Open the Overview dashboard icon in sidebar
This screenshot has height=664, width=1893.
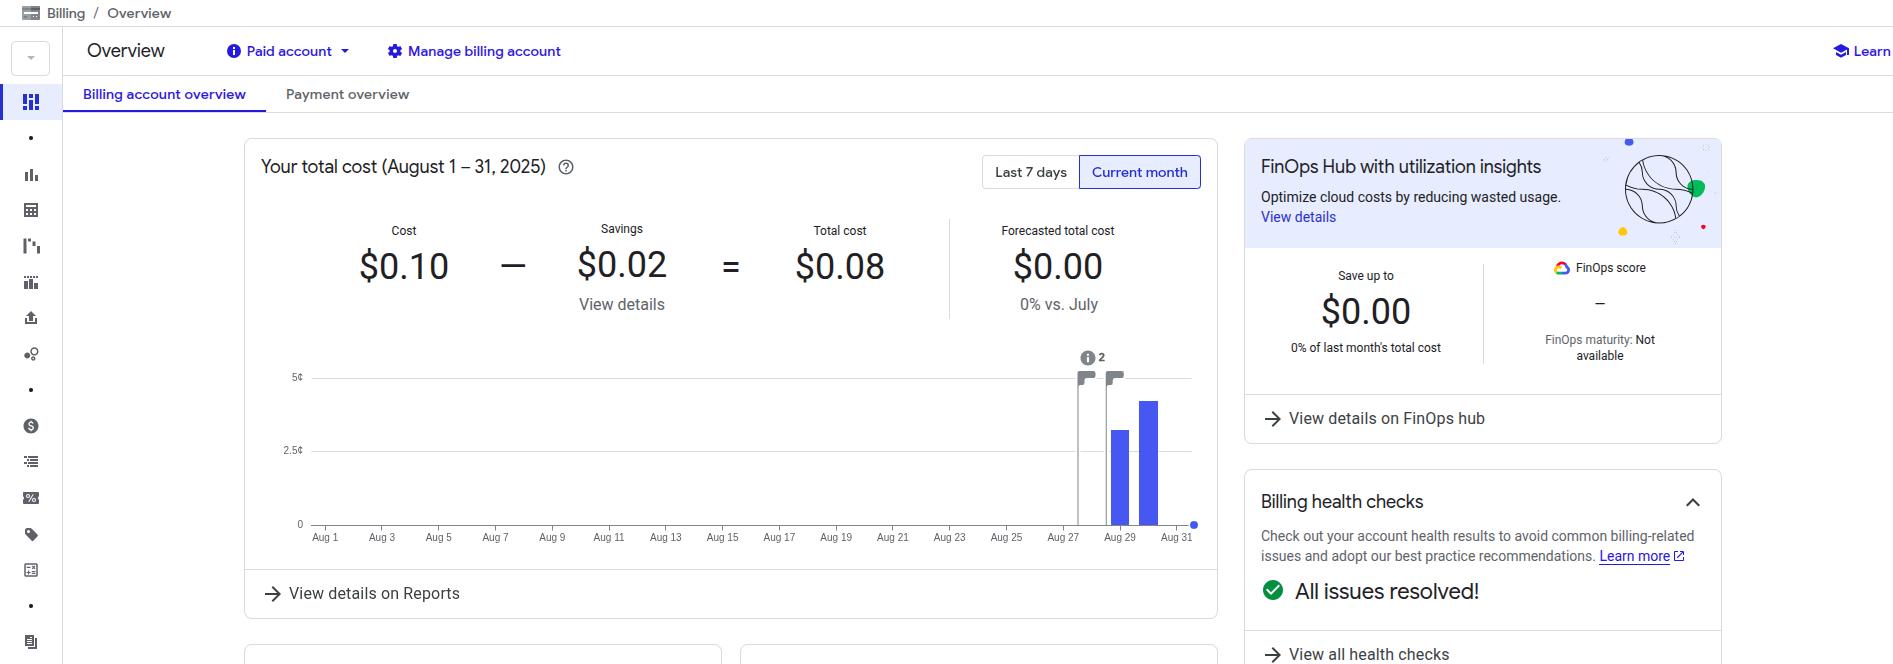(31, 102)
